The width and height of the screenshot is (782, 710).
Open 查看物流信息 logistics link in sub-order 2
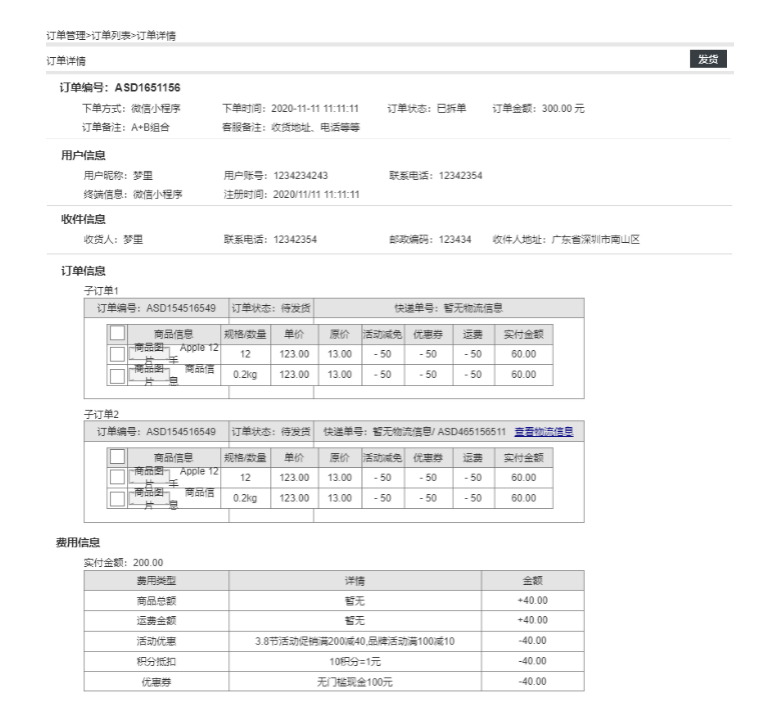(x=550, y=432)
